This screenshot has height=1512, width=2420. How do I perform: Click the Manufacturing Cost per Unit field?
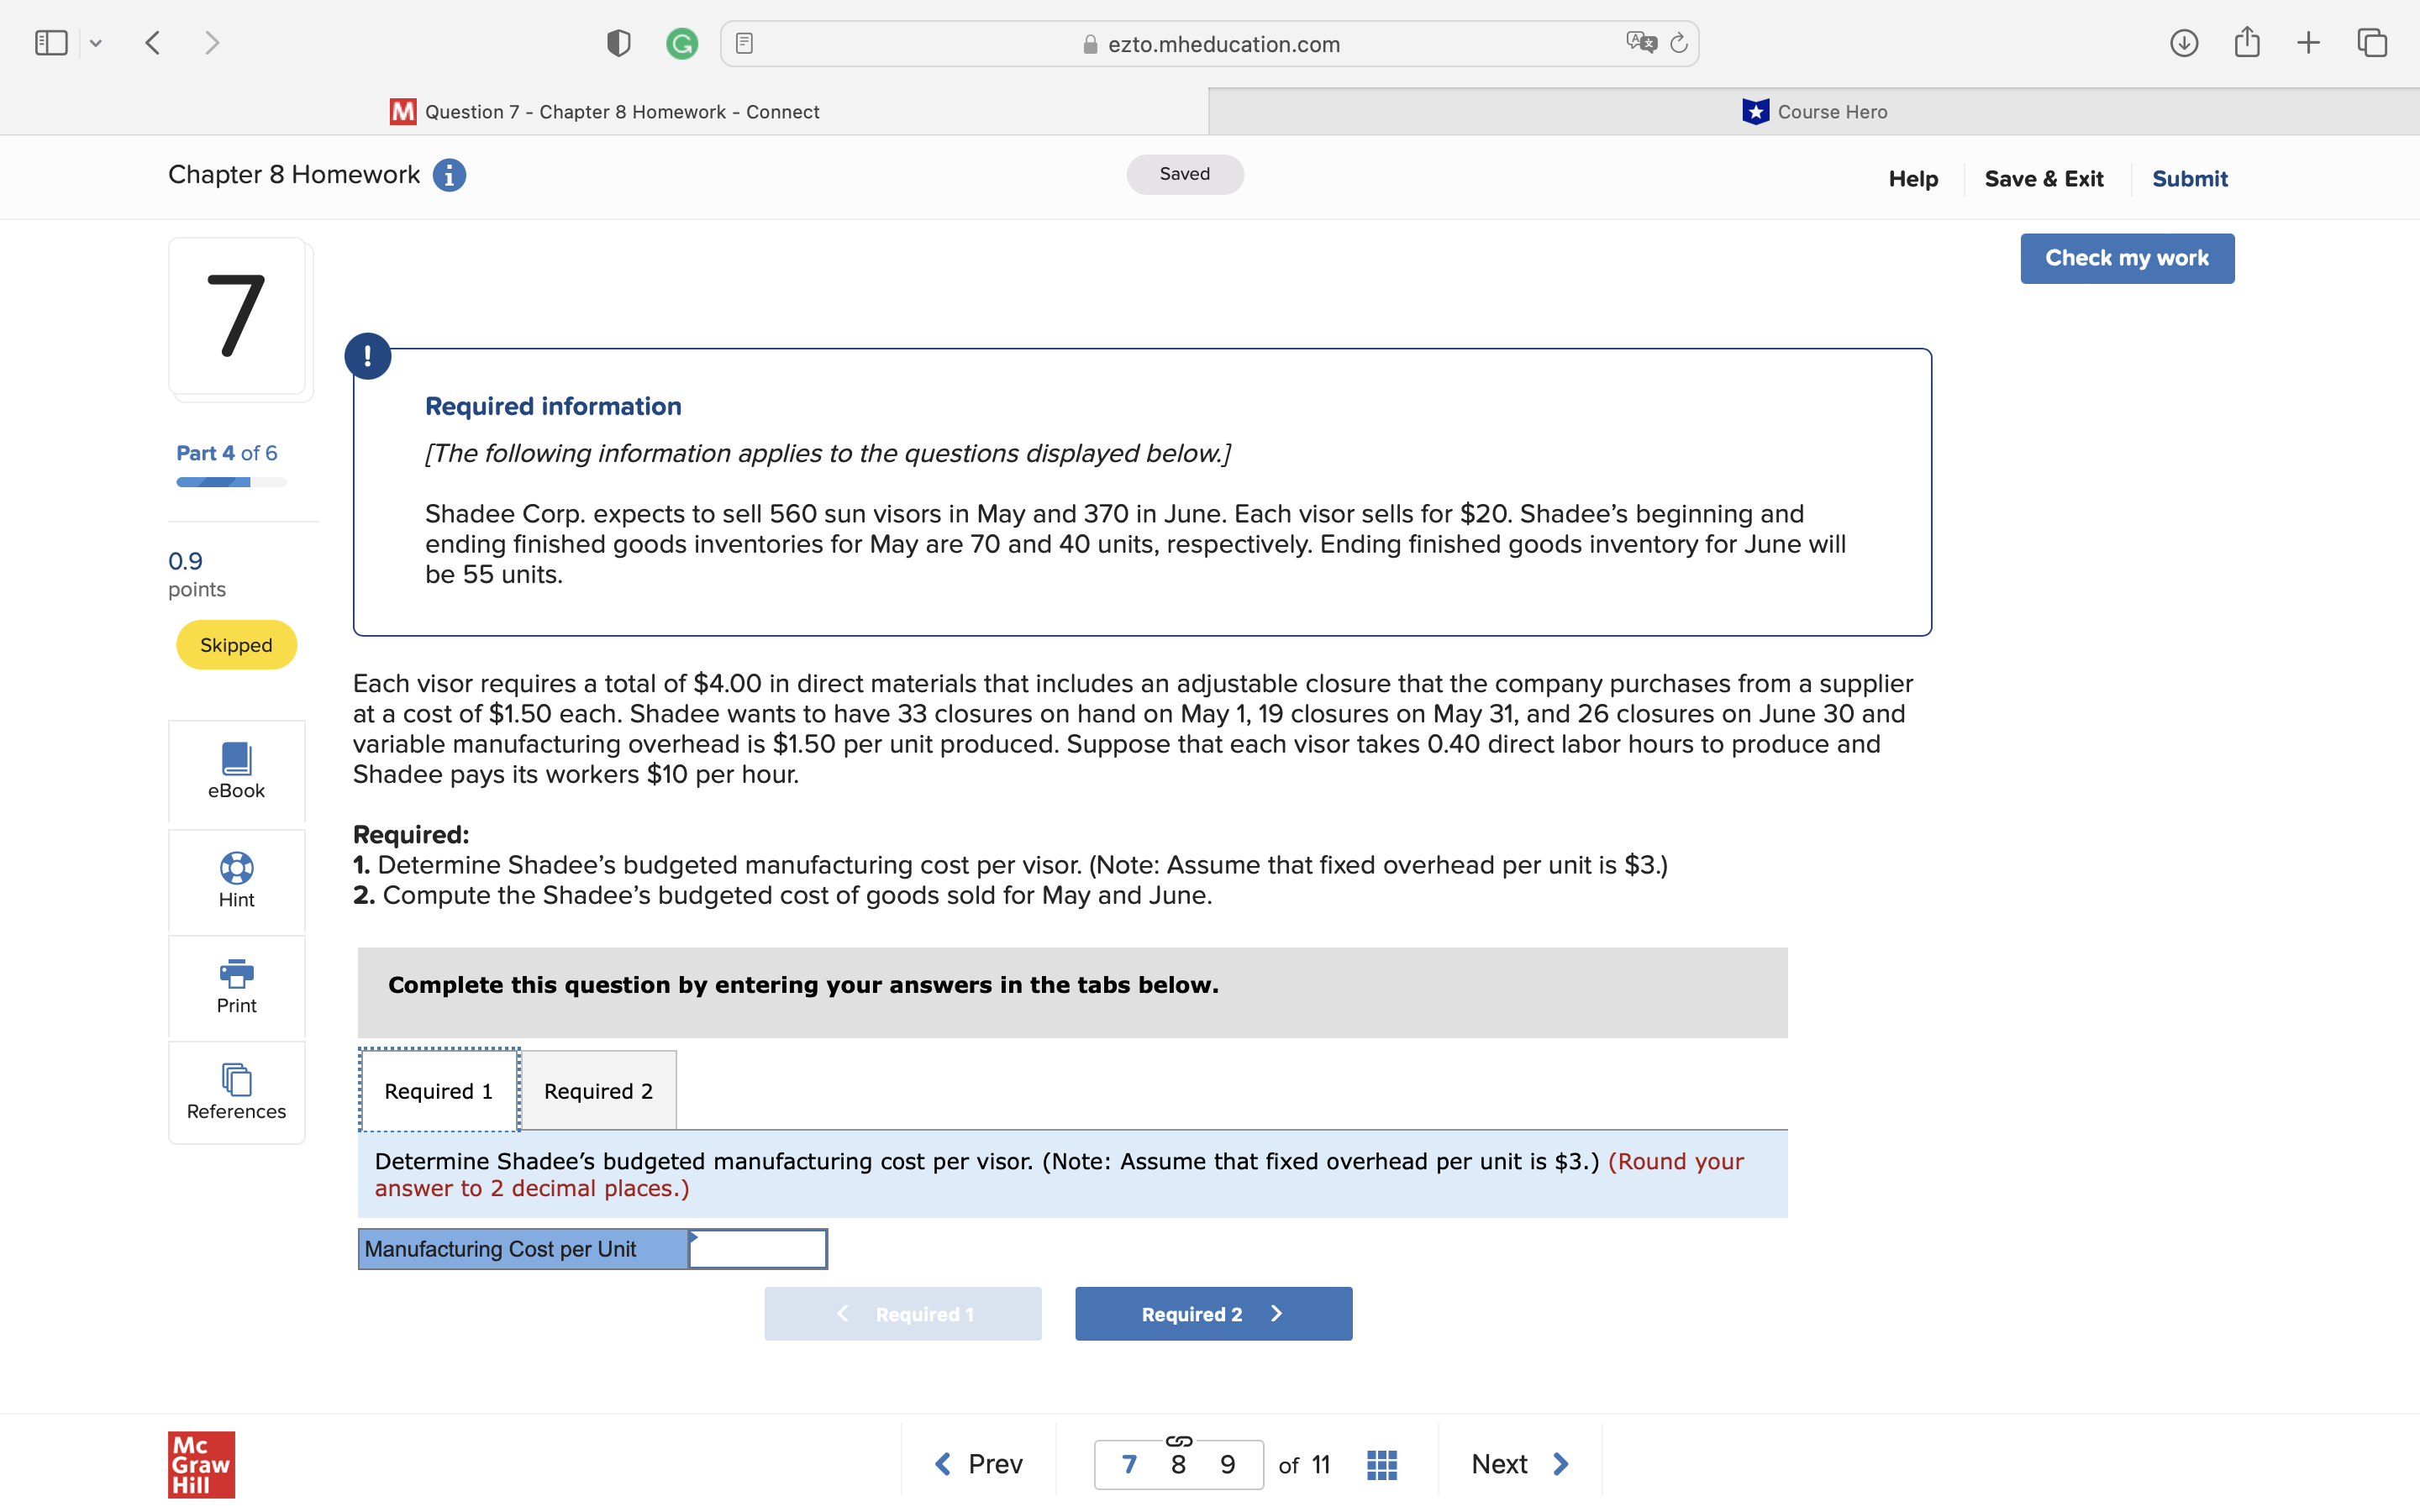tap(758, 1249)
